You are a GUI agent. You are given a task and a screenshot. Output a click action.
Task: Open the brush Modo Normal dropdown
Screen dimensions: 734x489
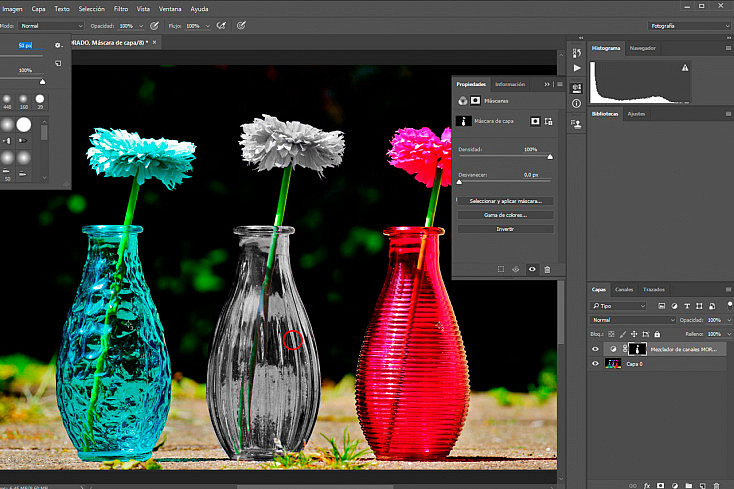(51, 26)
